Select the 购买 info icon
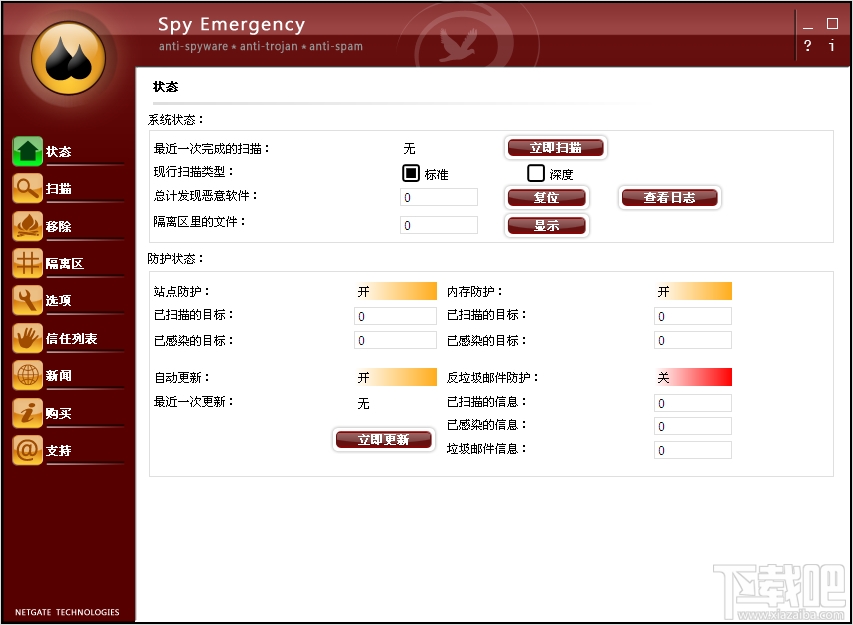This screenshot has width=853, height=625. 27,413
